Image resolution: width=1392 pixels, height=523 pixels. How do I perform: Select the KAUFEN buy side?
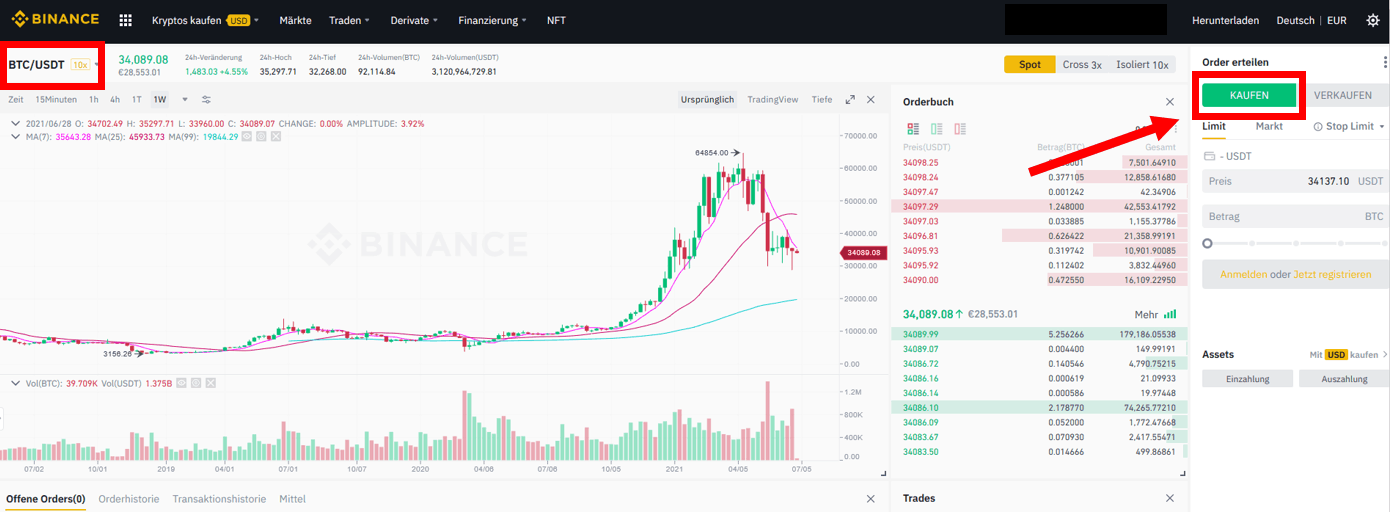(1249, 95)
